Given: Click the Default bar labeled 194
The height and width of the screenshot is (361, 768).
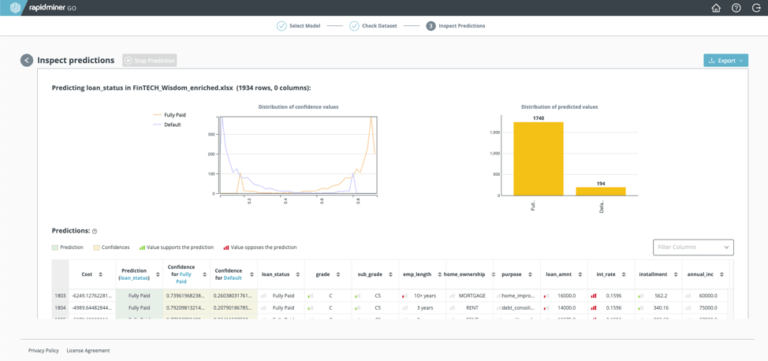Looking at the screenshot, I should (x=600, y=191).
